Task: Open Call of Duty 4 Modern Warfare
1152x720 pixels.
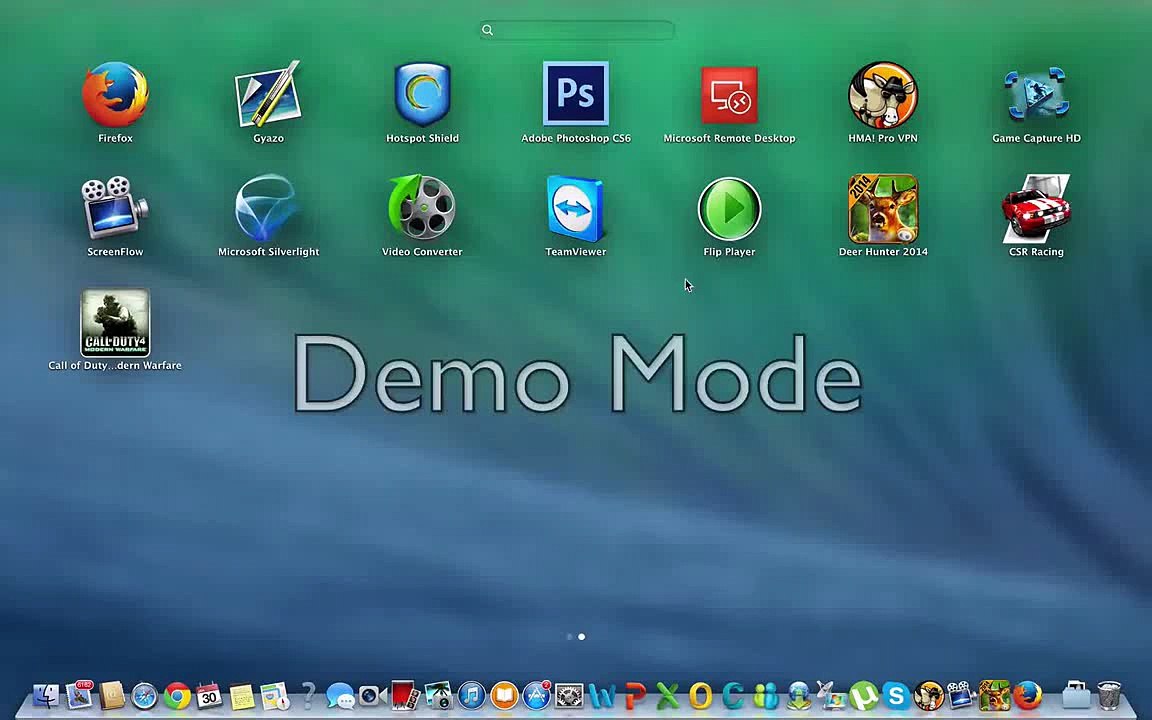Action: pos(115,323)
